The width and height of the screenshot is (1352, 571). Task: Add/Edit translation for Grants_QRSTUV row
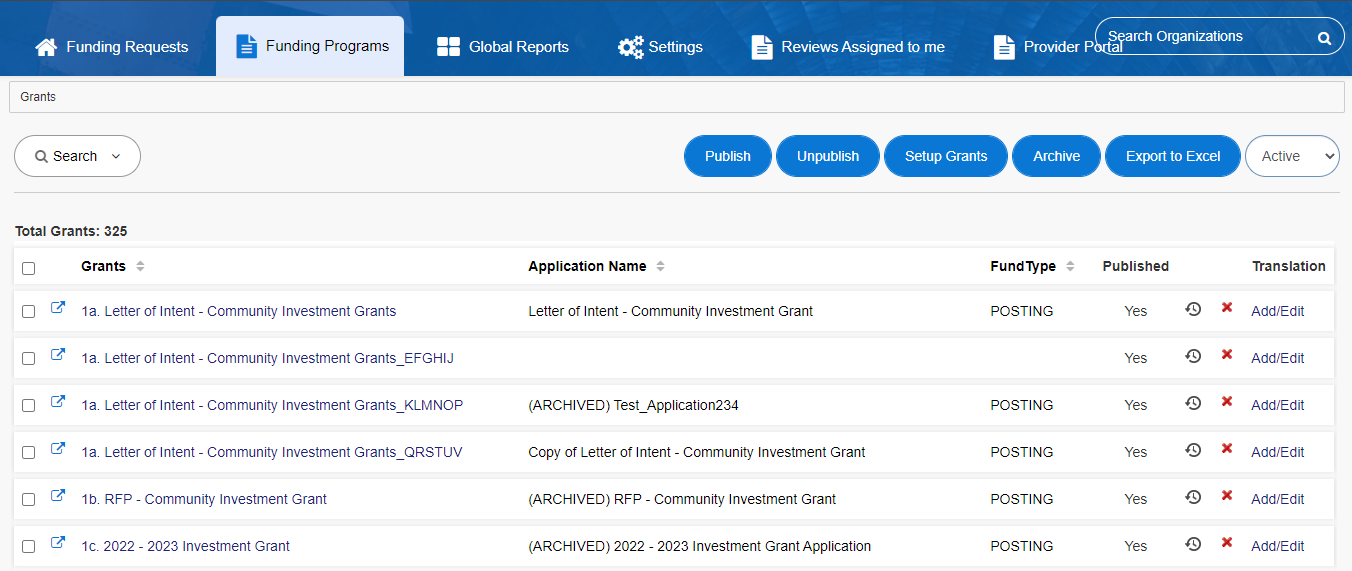pos(1278,452)
